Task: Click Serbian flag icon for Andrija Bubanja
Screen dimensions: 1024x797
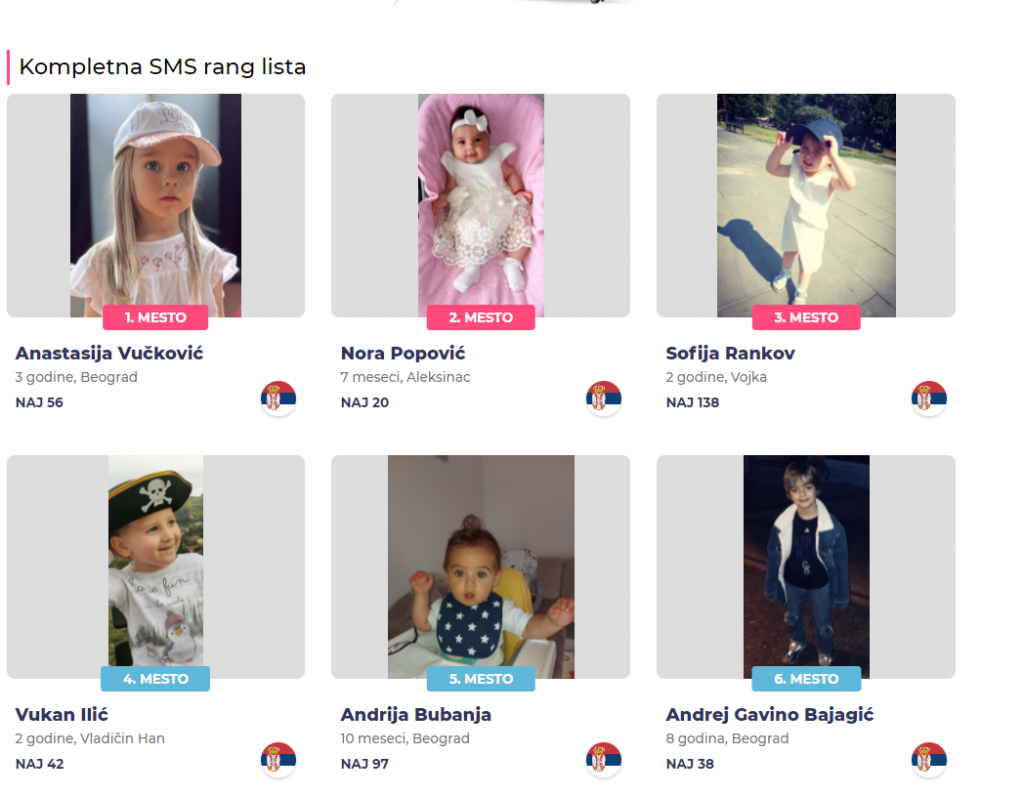Action: [x=603, y=759]
